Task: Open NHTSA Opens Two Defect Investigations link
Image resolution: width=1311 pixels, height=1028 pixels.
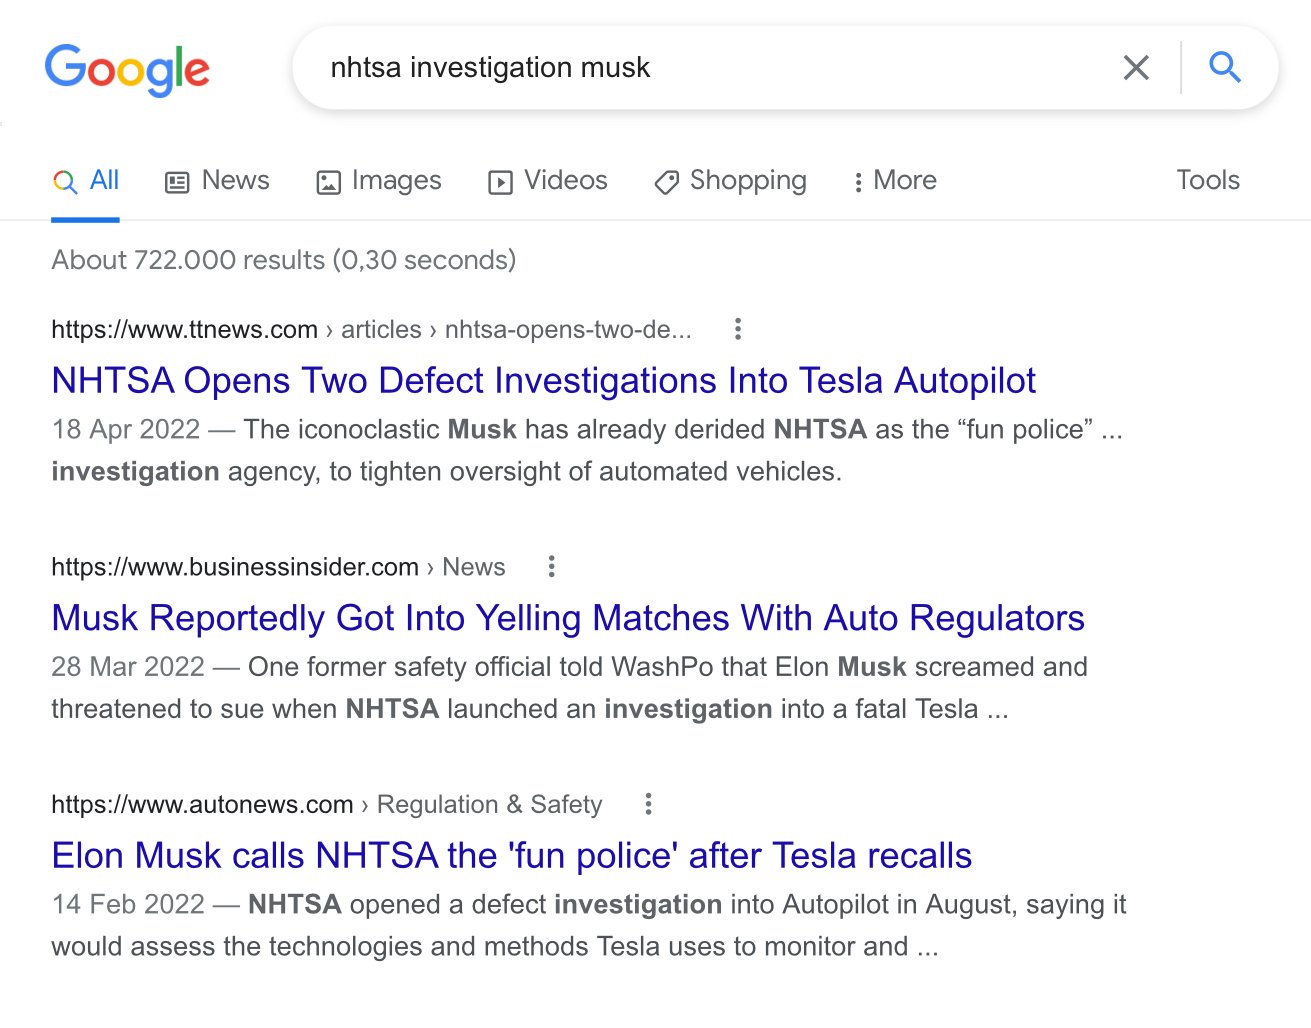Action: pyautogui.click(x=543, y=381)
